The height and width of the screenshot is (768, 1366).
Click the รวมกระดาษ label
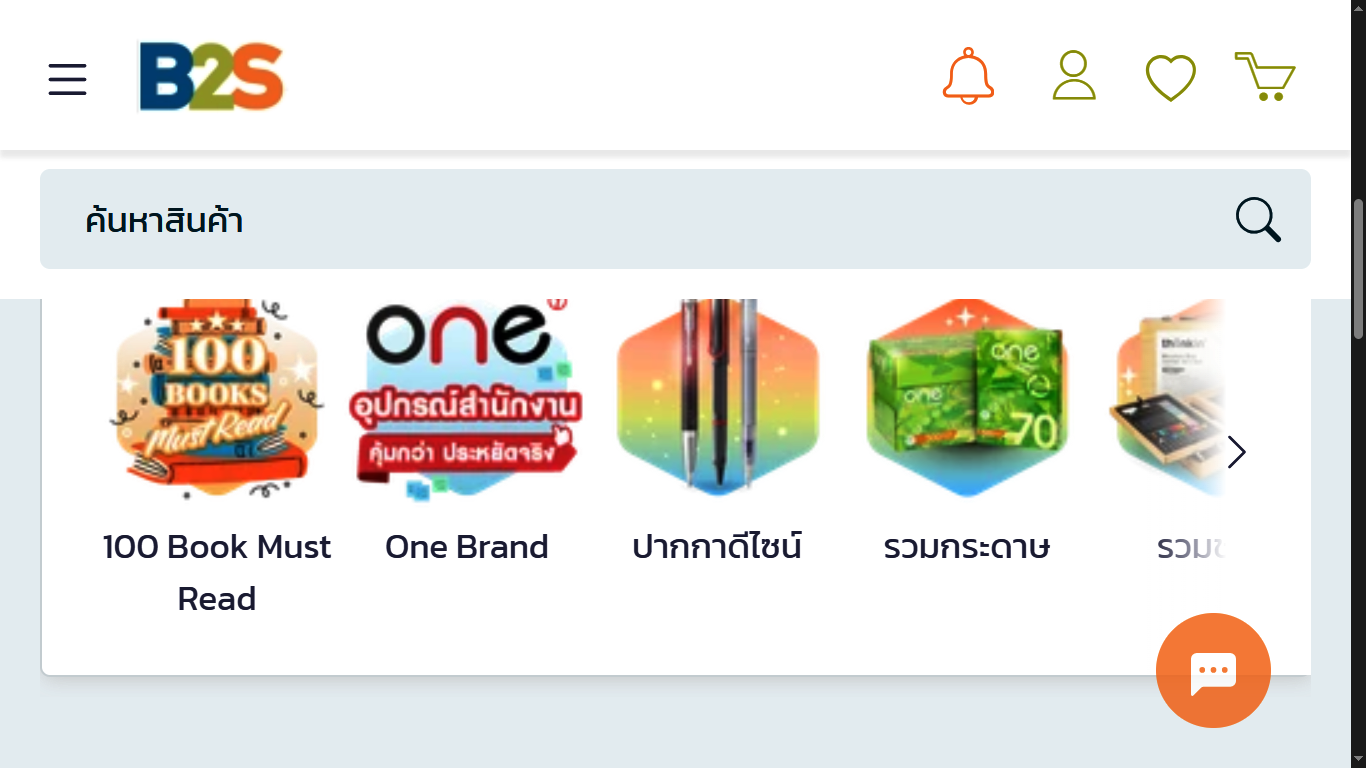pyautogui.click(x=967, y=547)
